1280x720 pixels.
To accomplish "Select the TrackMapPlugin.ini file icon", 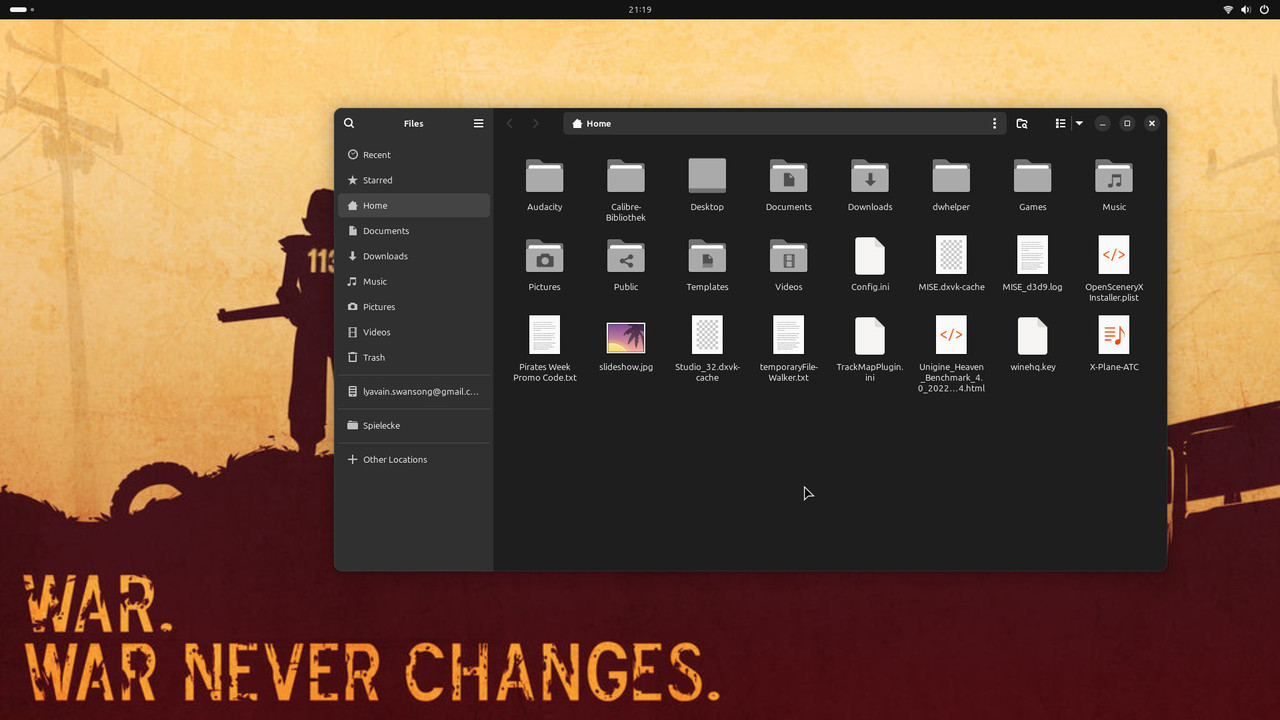I will coord(870,335).
